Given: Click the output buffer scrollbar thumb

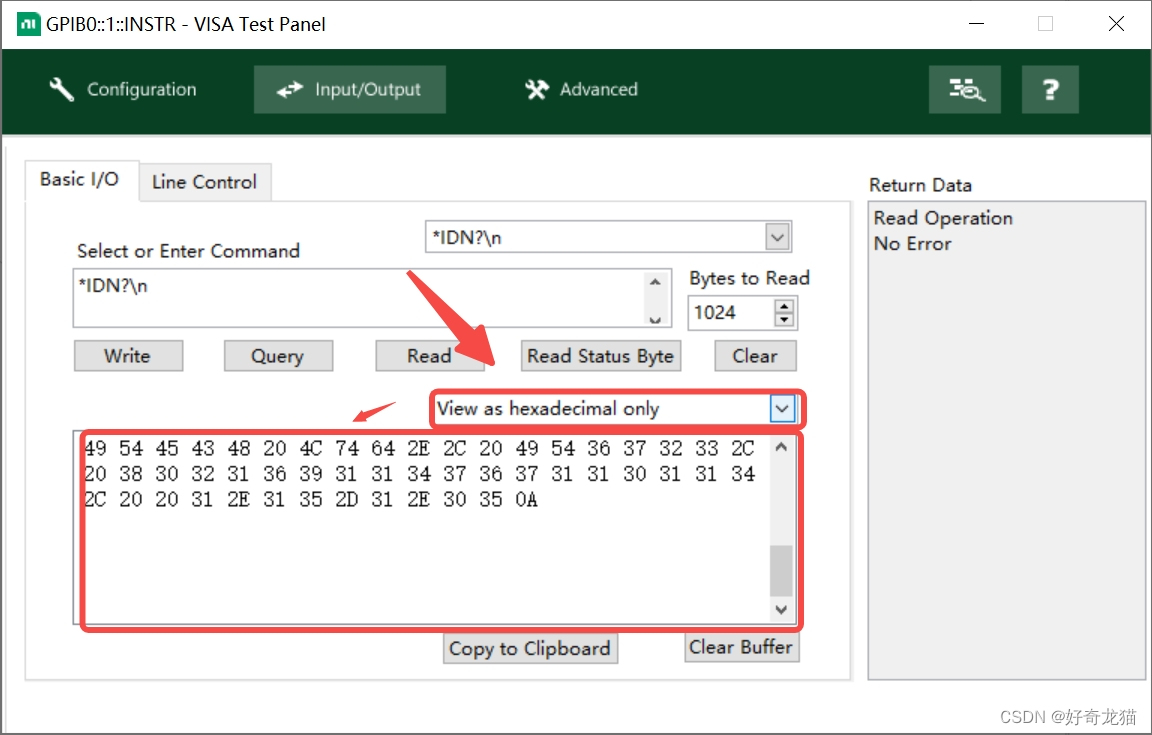Looking at the screenshot, I should click(x=781, y=570).
